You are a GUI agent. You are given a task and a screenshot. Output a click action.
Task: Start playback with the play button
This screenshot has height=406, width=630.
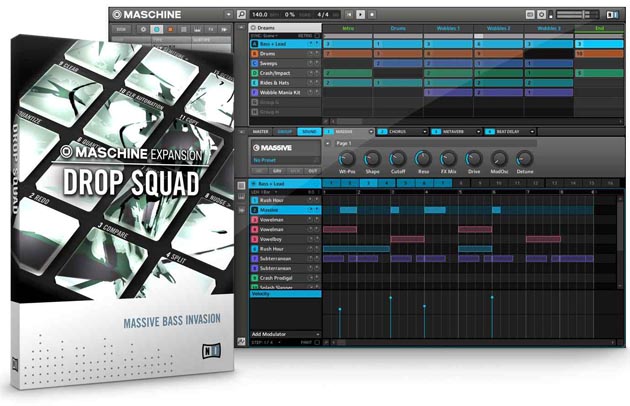[360, 14]
